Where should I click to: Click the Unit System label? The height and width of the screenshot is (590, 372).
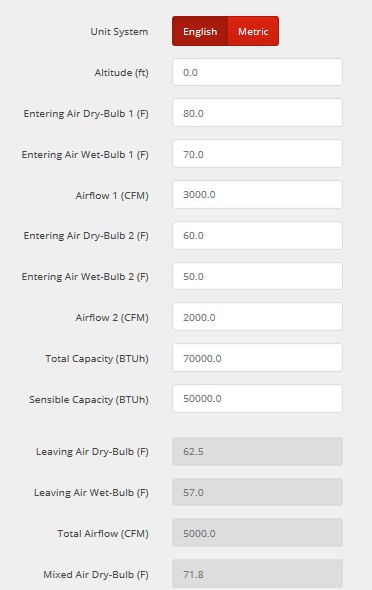119,32
